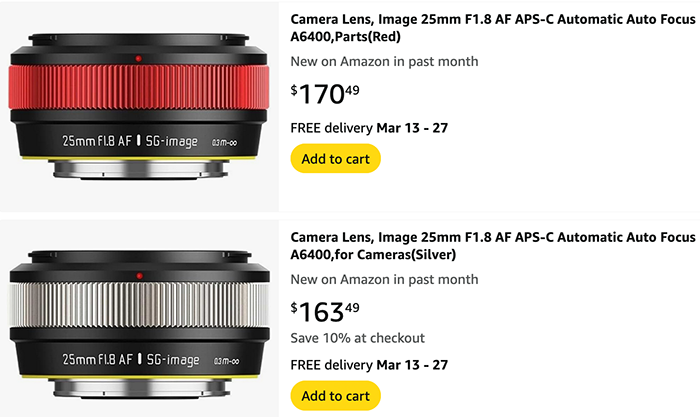Click New on Amazon label for the red lens
The width and height of the screenshot is (700, 417).
384,61
